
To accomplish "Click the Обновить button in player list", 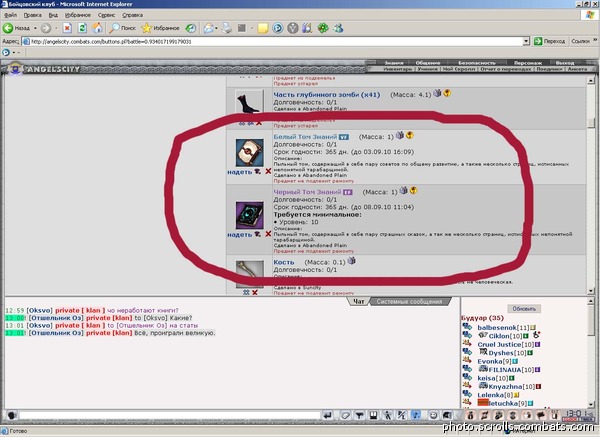I will pyautogui.click(x=524, y=308).
